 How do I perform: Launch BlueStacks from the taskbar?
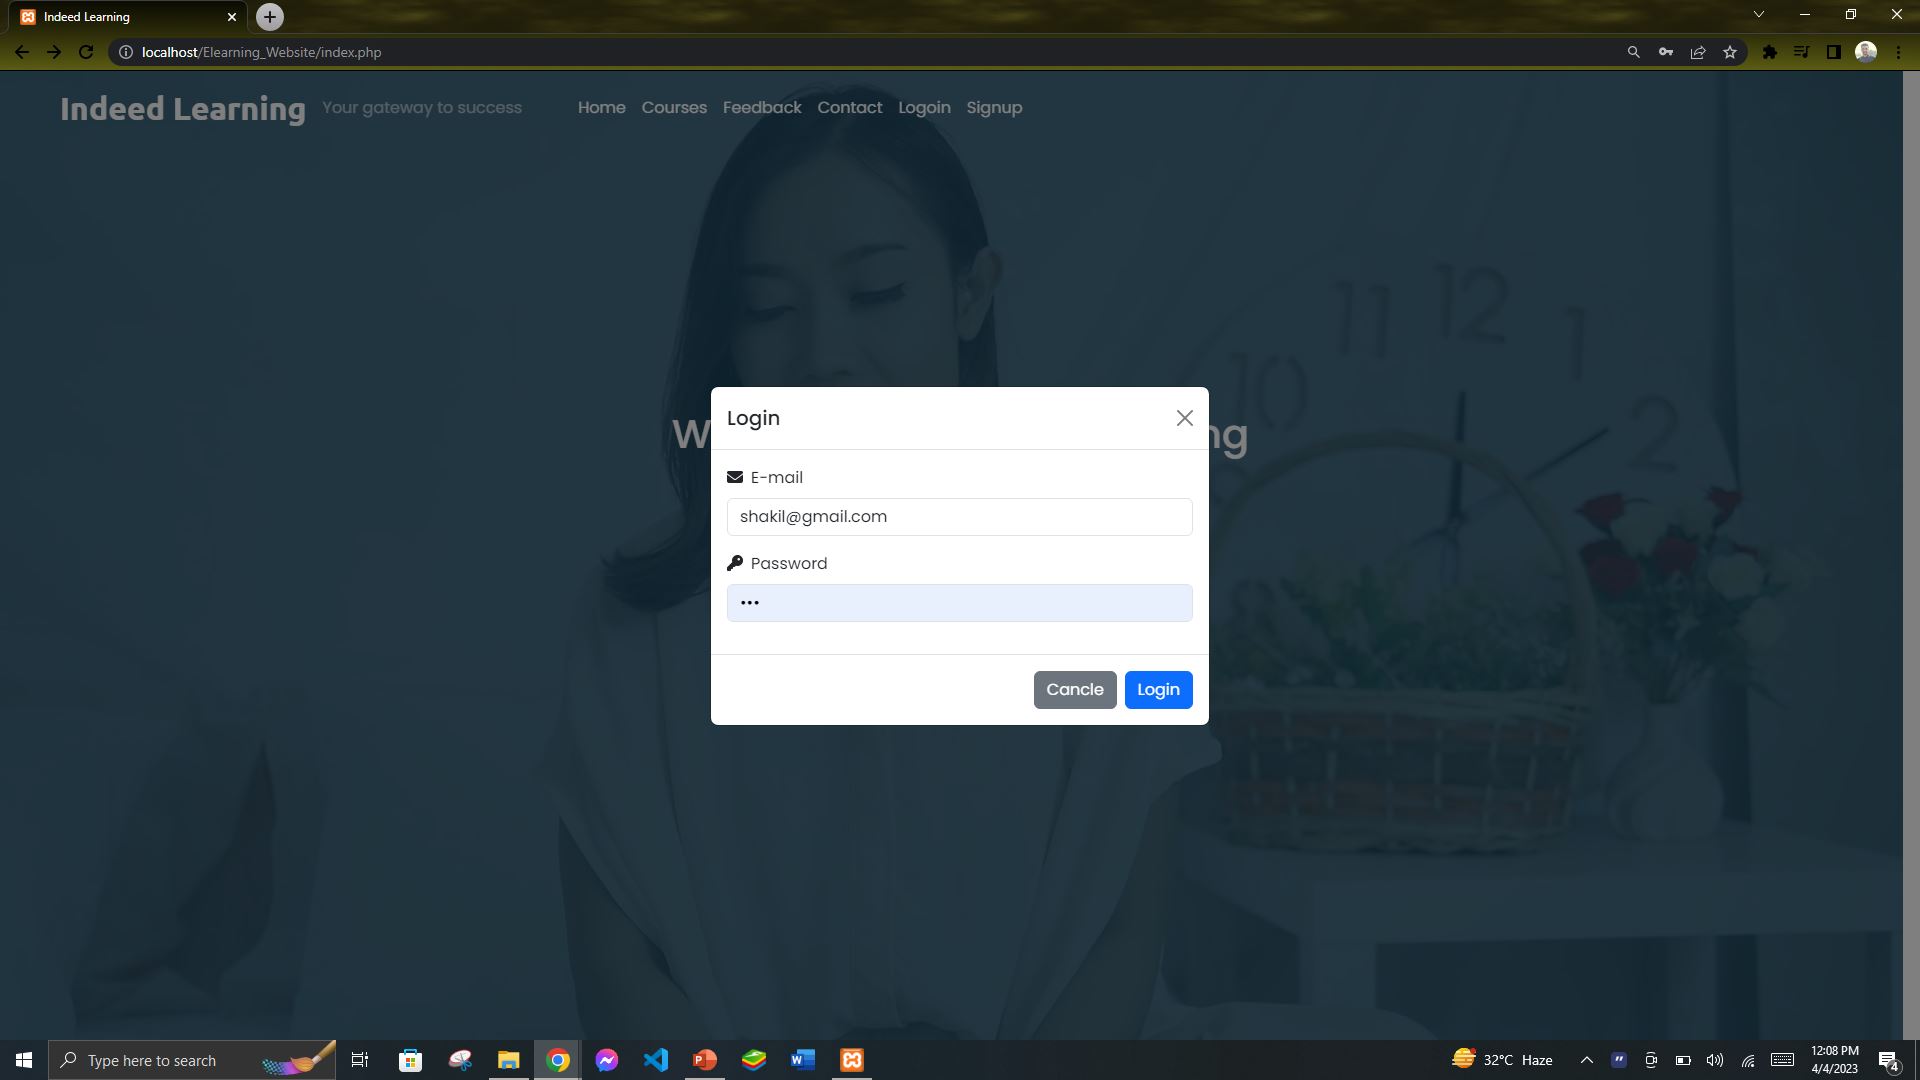pyautogui.click(x=753, y=1059)
